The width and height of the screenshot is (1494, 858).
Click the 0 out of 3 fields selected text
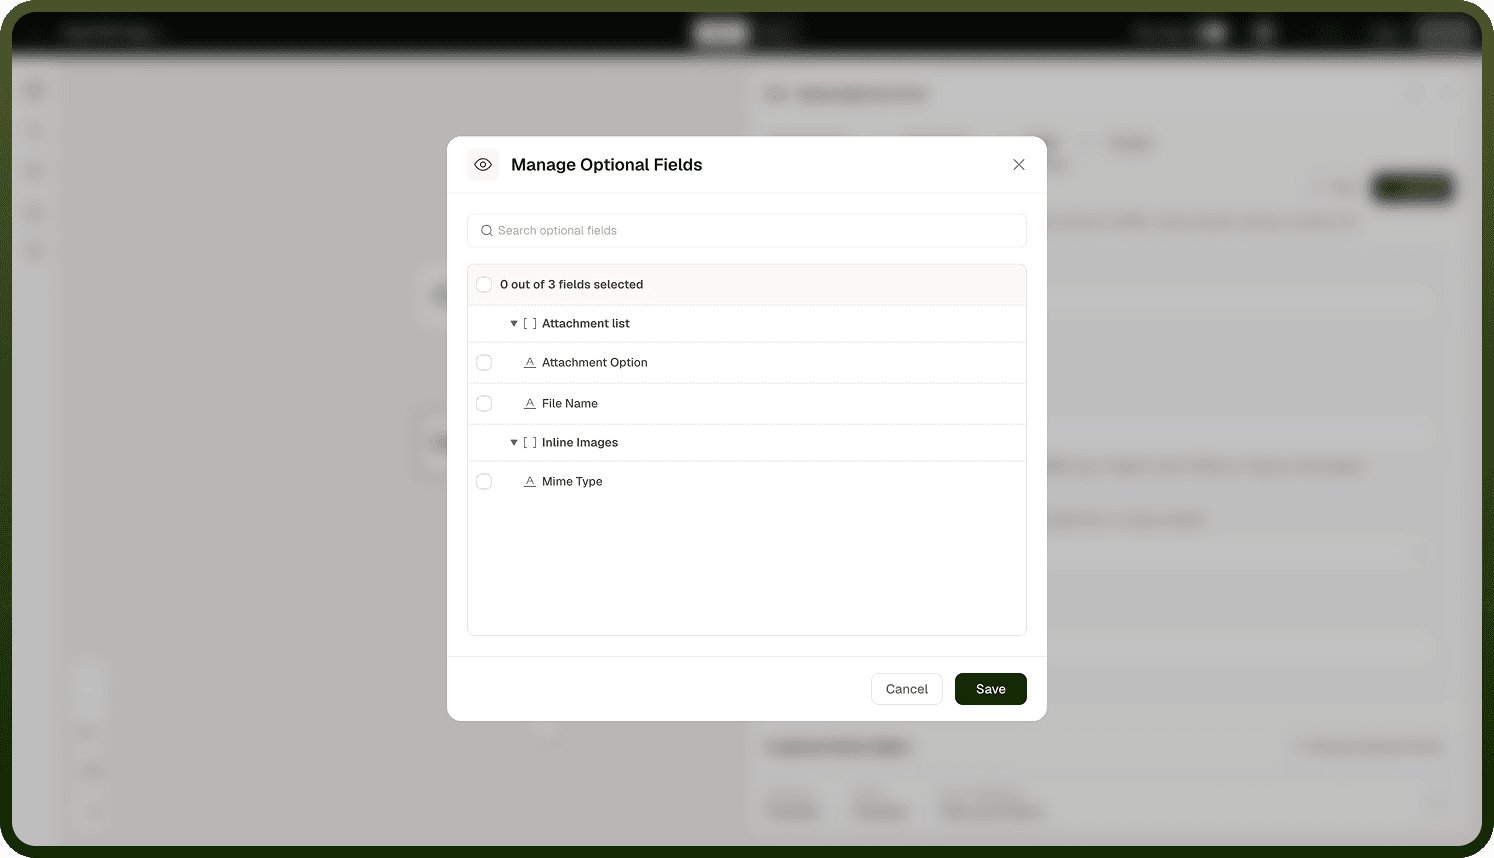tap(572, 285)
